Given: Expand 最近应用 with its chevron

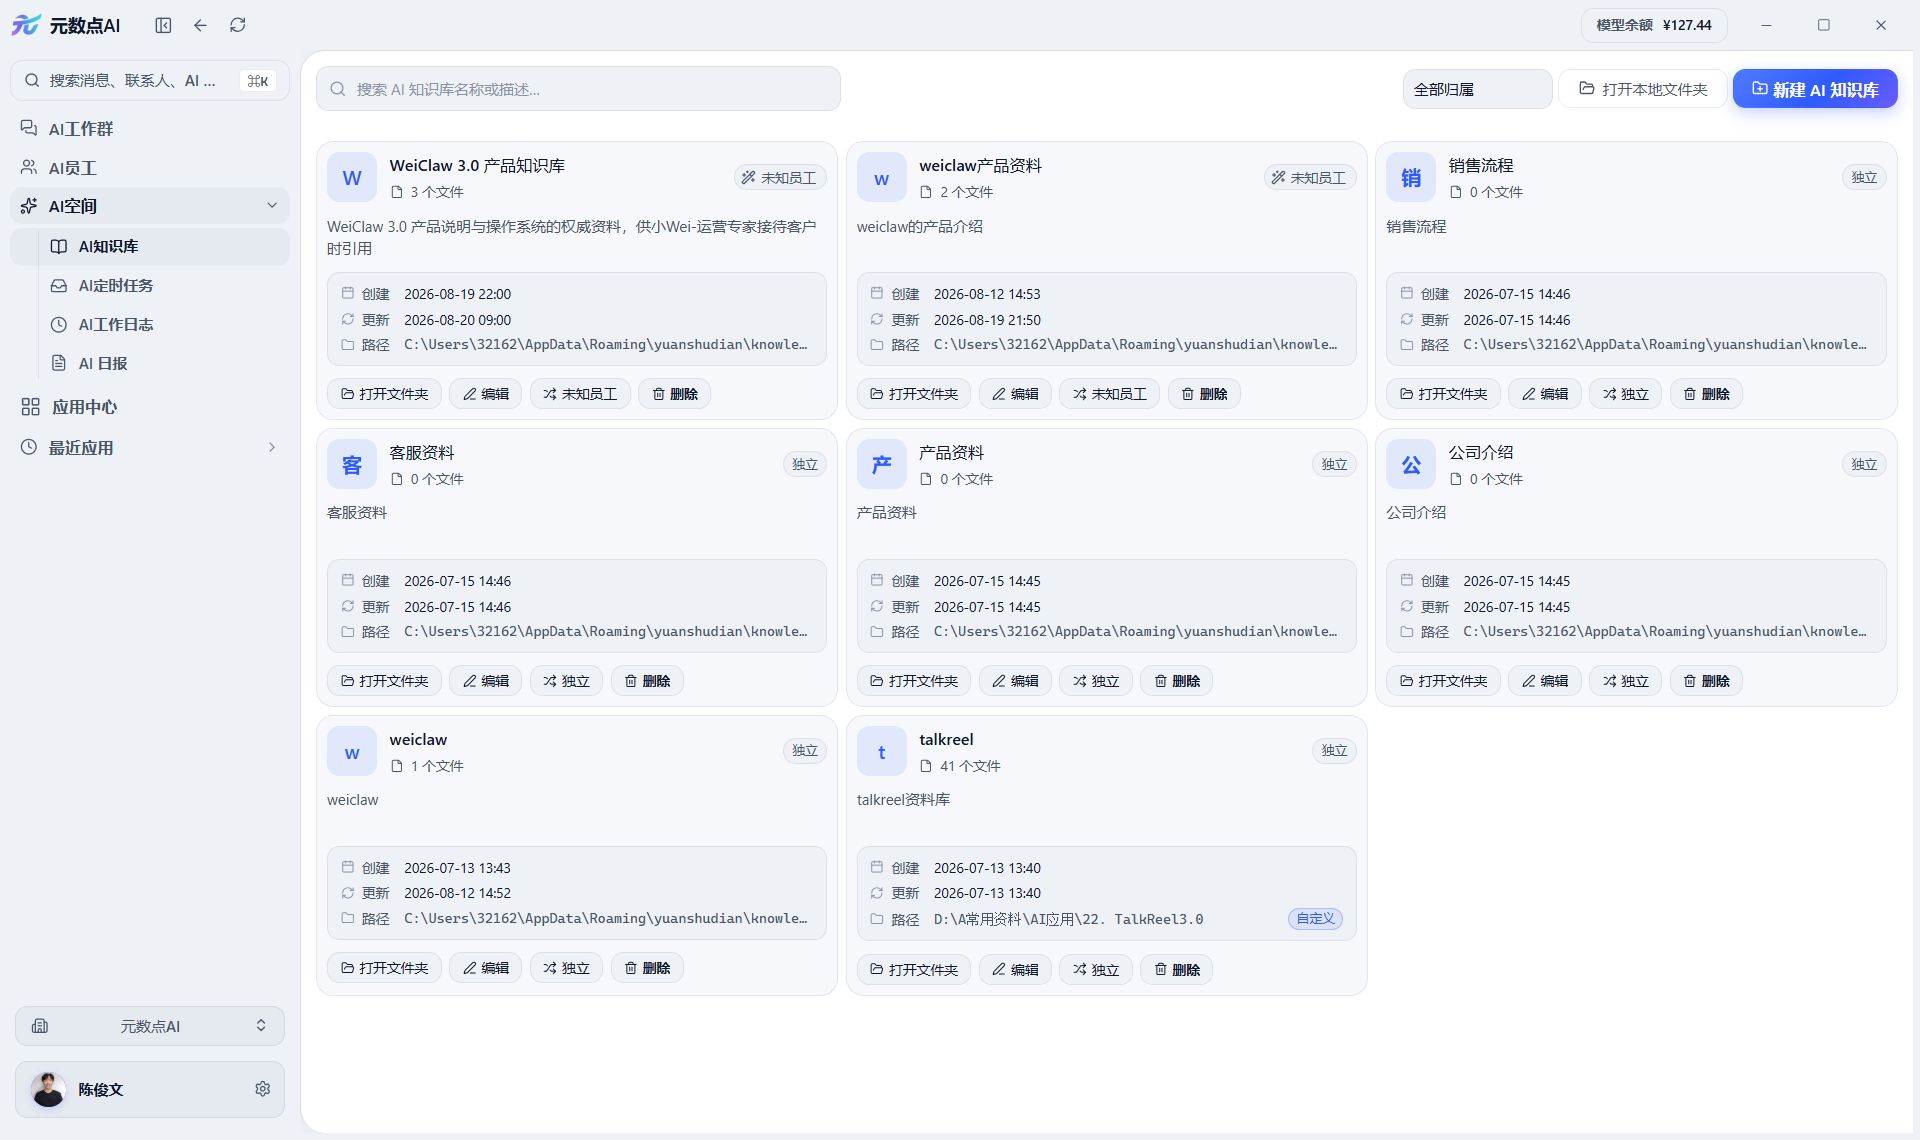Looking at the screenshot, I should pos(271,448).
